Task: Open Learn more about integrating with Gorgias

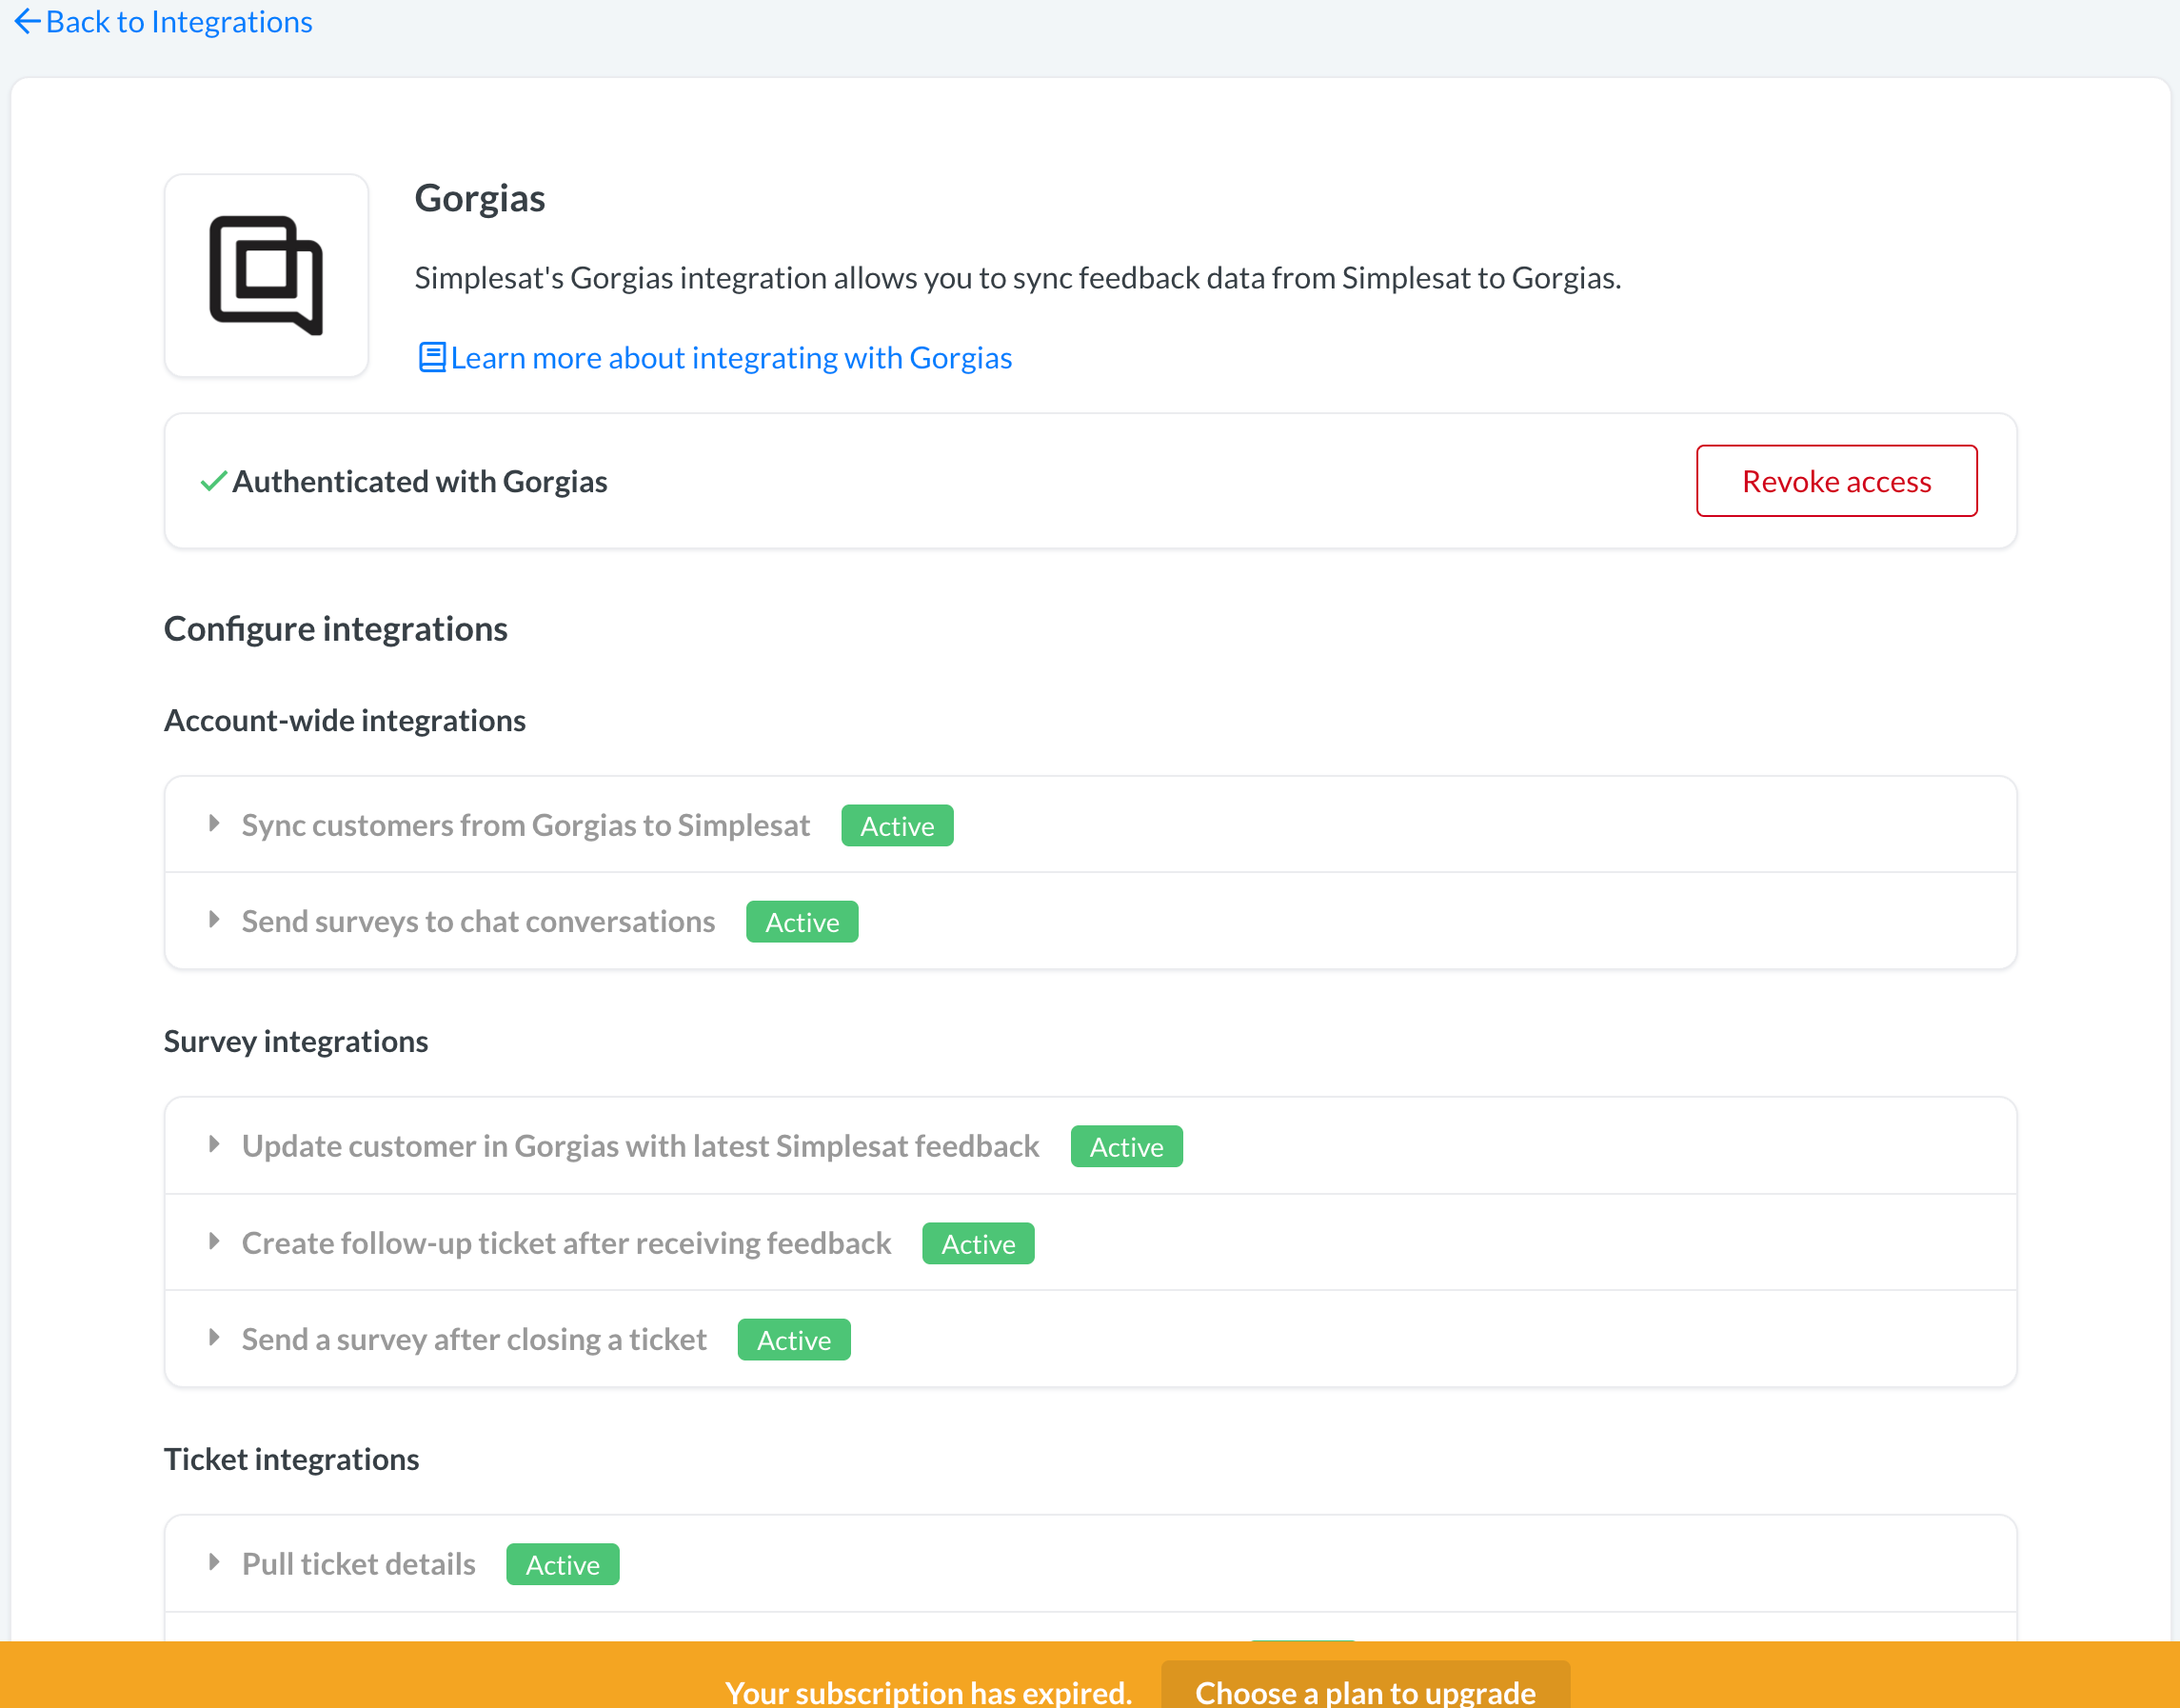Action: coord(730,357)
